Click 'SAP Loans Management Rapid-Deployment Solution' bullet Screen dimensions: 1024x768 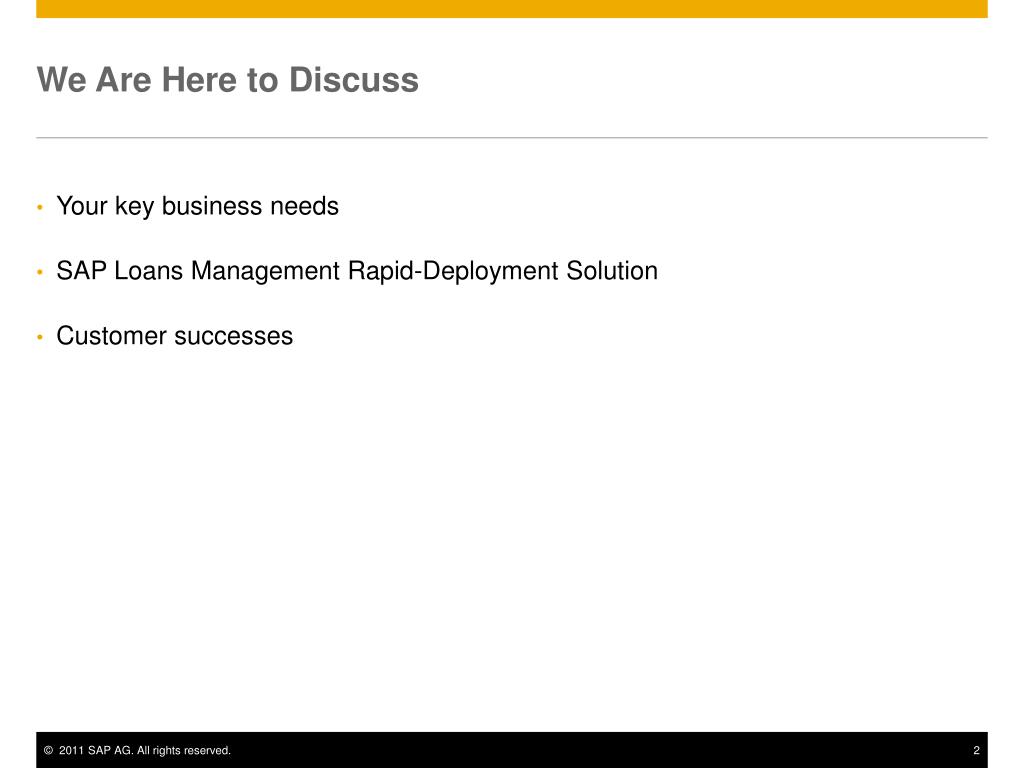[357, 271]
